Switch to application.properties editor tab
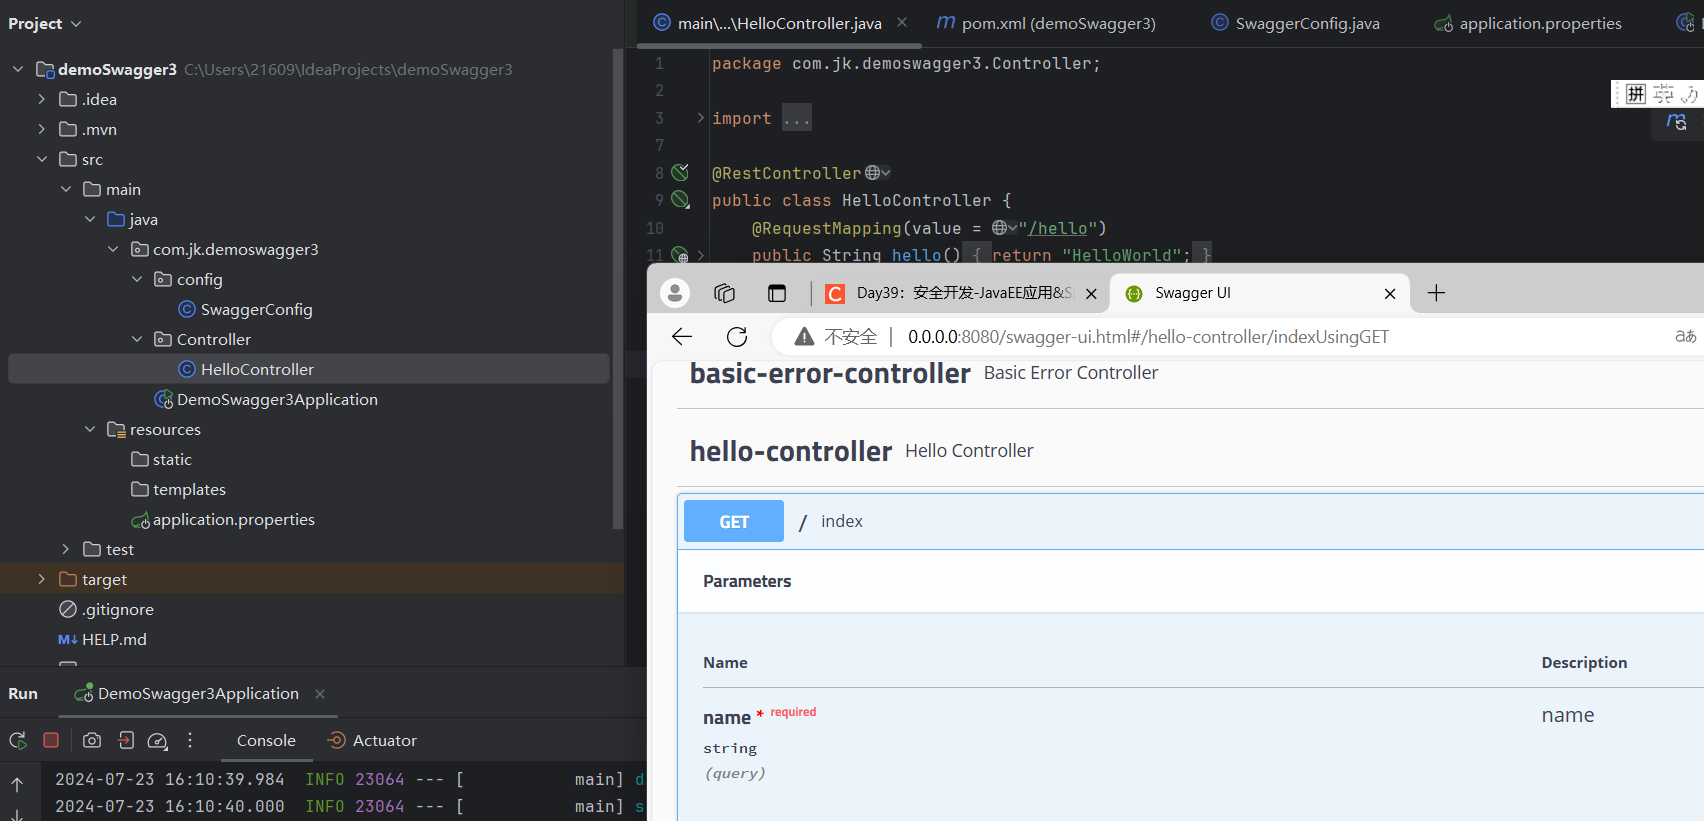Viewport: 1704px width, 821px height. click(1527, 23)
